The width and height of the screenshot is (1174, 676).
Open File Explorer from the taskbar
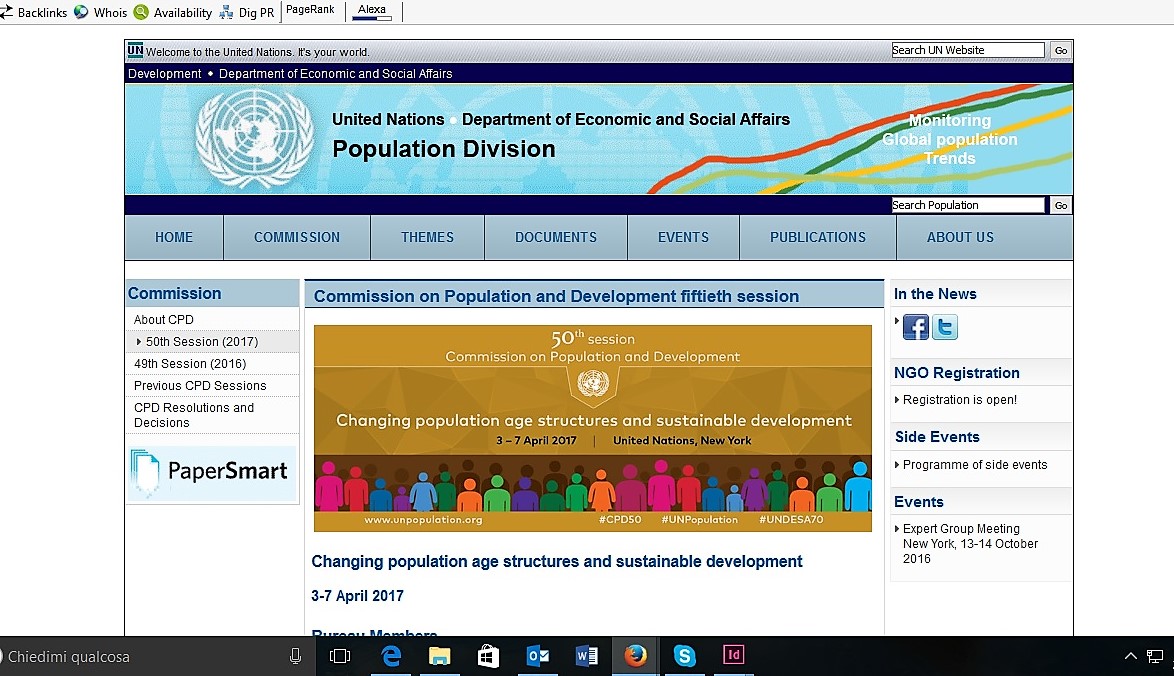[440, 657]
